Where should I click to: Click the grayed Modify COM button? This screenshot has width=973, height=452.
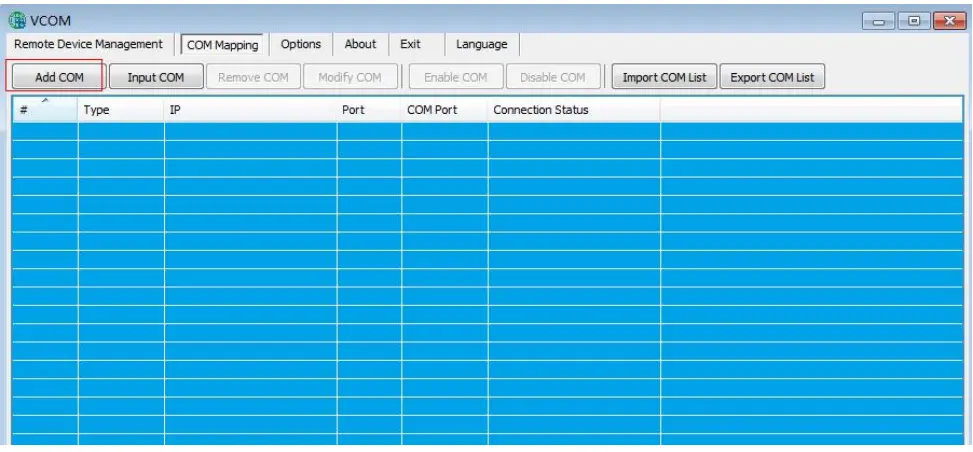click(x=350, y=77)
